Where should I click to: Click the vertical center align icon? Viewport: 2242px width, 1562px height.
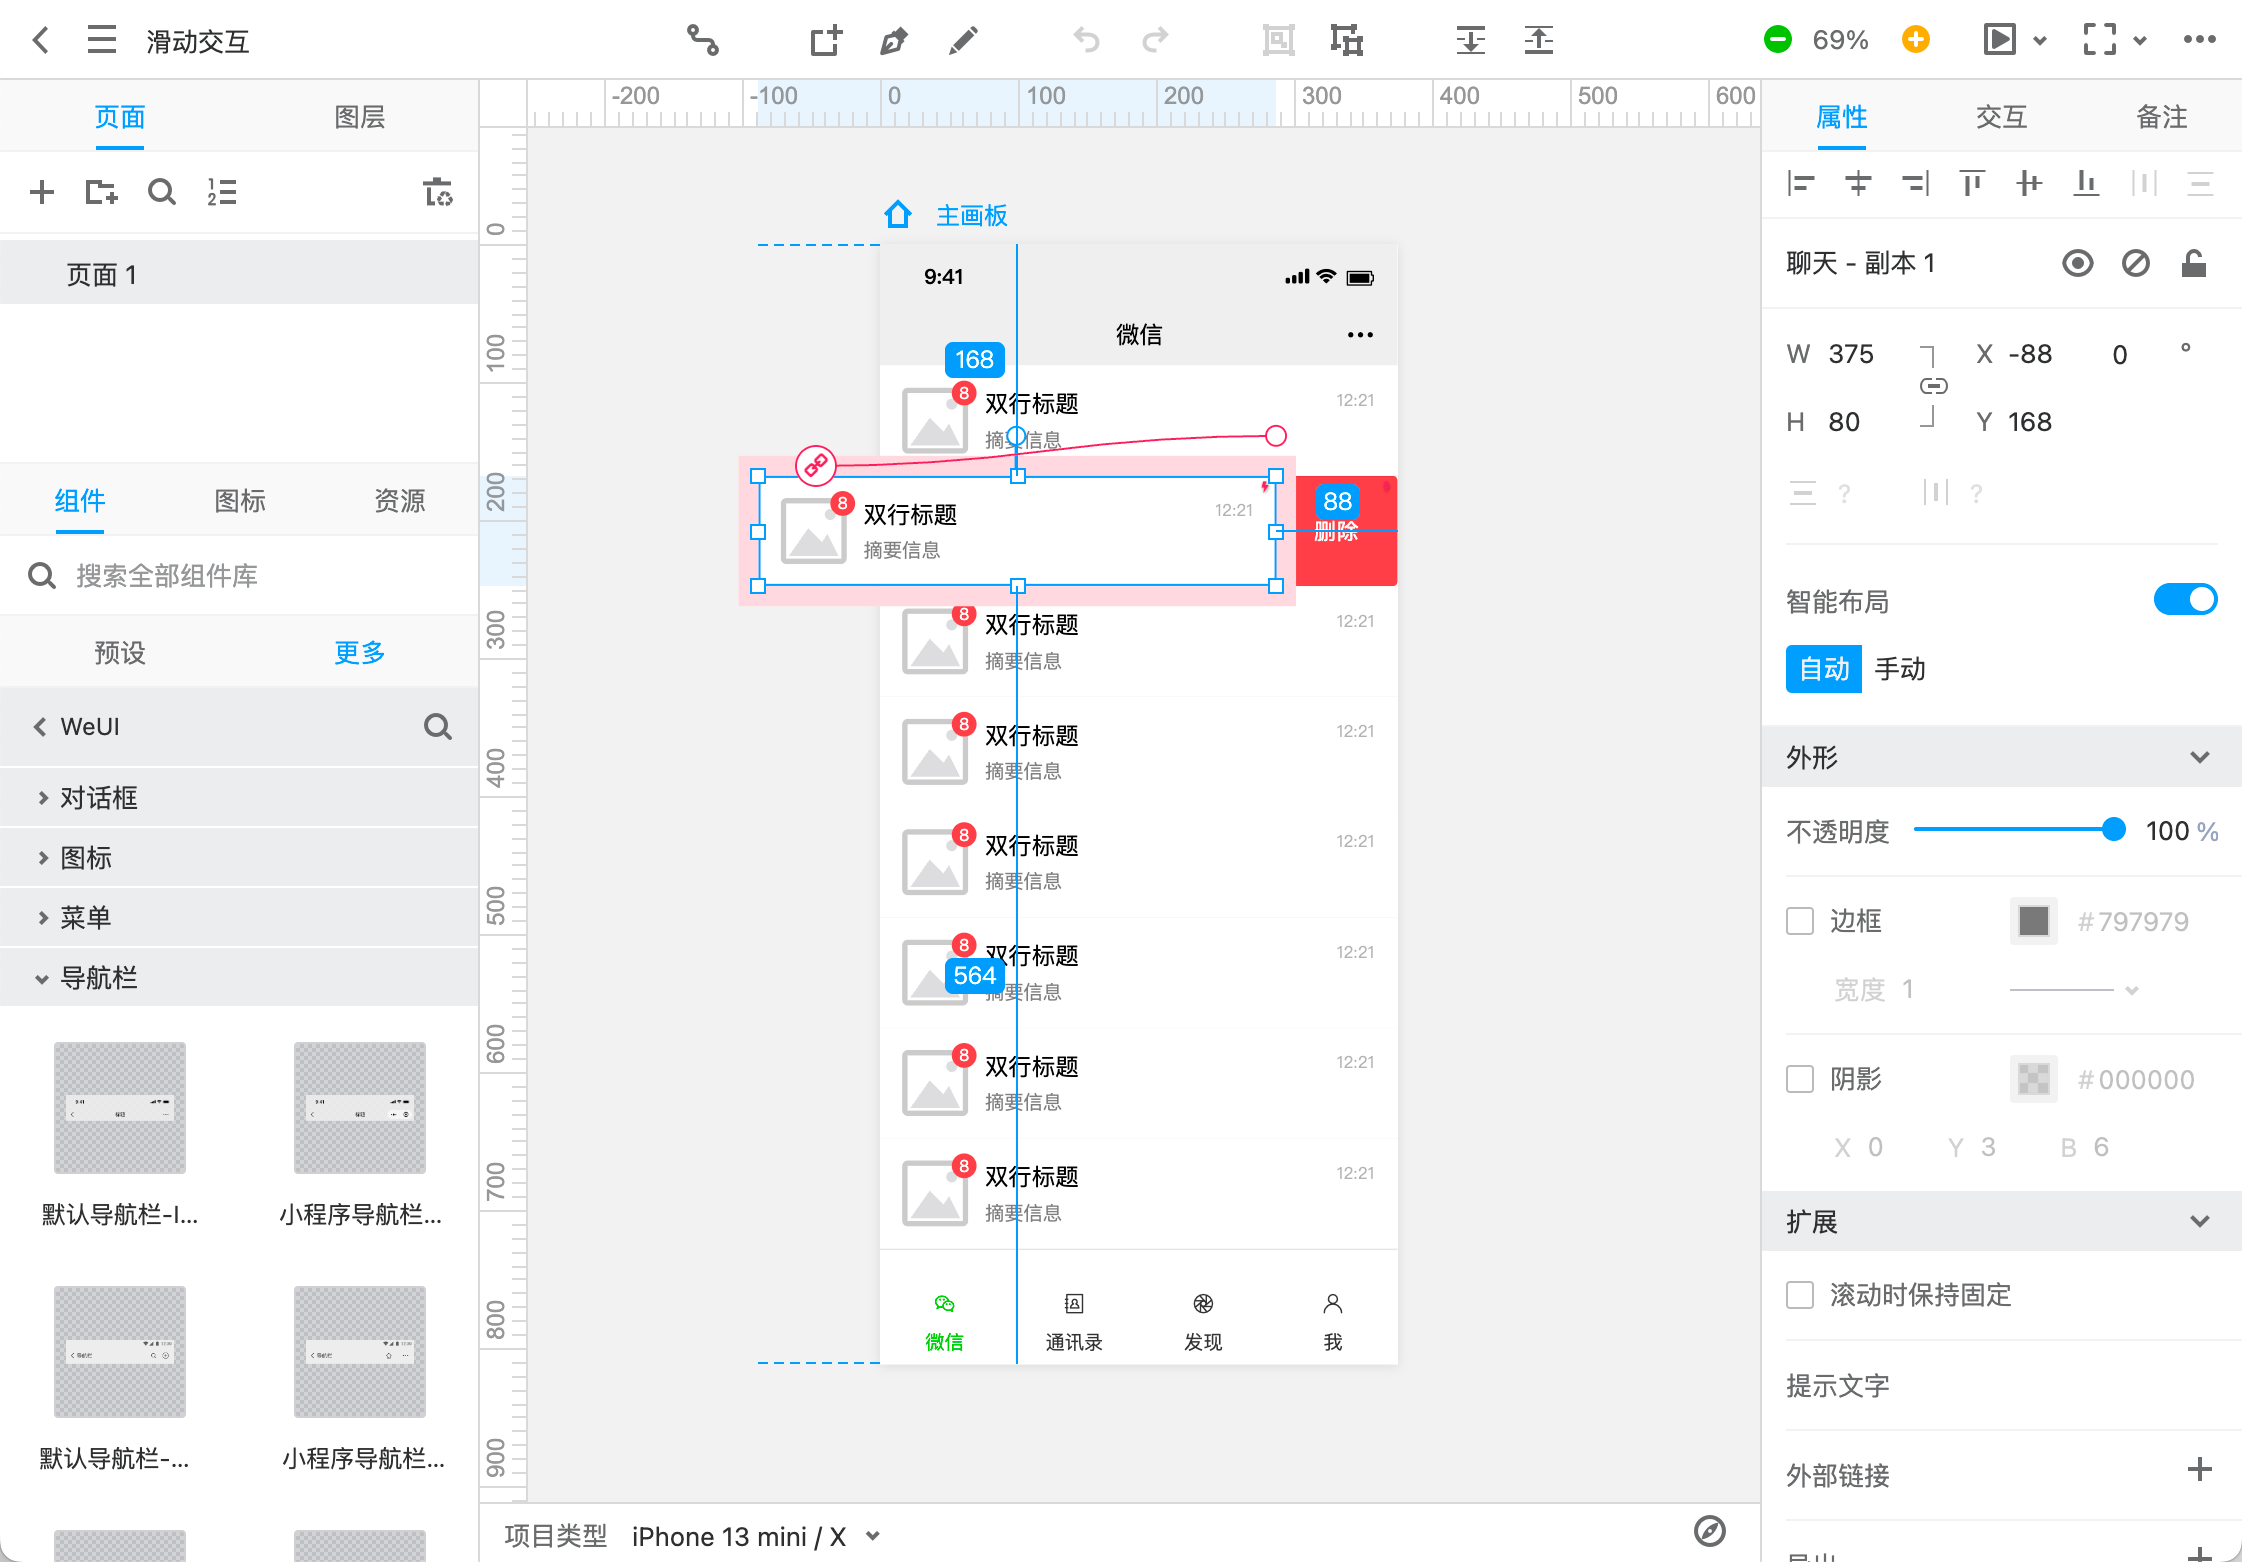[2029, 184]
